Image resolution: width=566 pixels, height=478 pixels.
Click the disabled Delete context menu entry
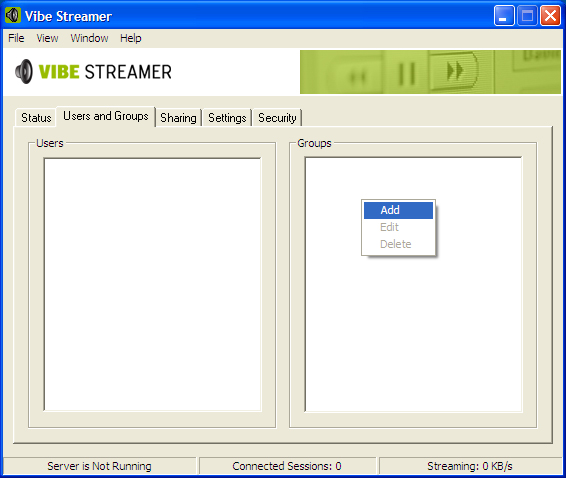click(x=398, y=244)
